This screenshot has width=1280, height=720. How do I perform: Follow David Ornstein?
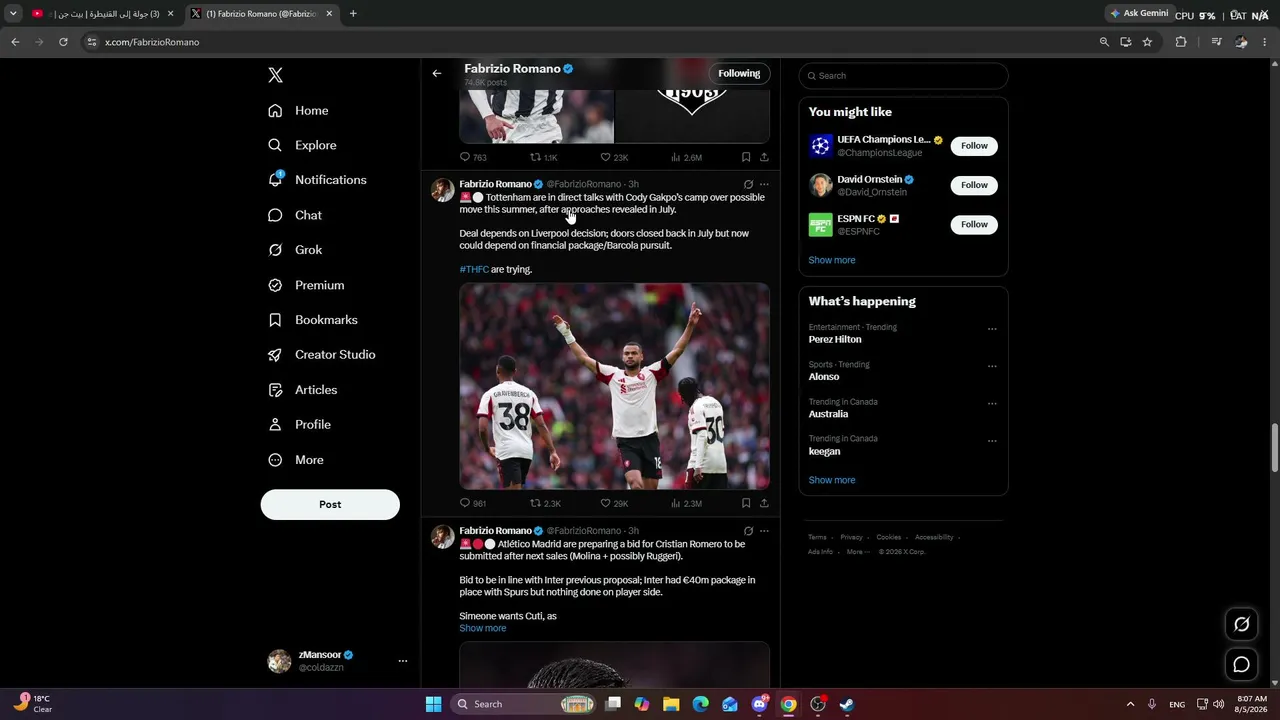coord(974,185)
